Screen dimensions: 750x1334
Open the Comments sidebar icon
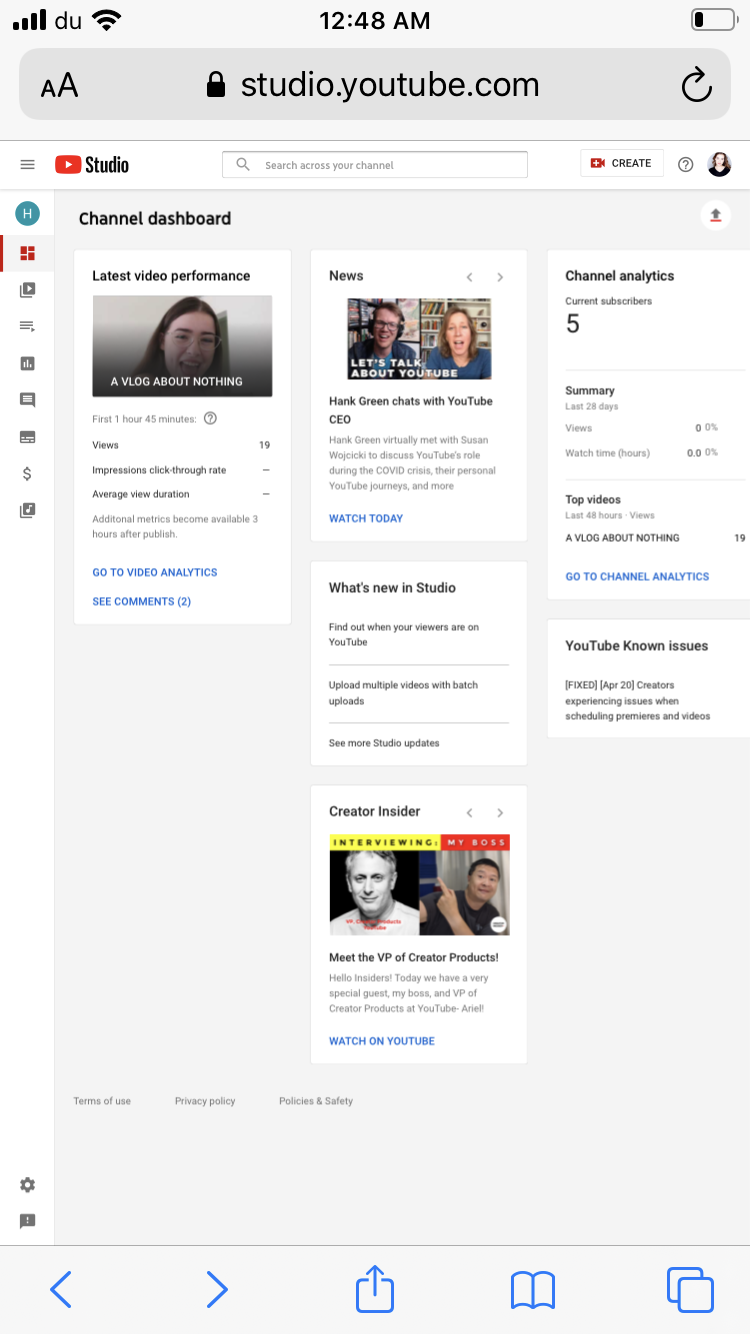pos(27,400)
